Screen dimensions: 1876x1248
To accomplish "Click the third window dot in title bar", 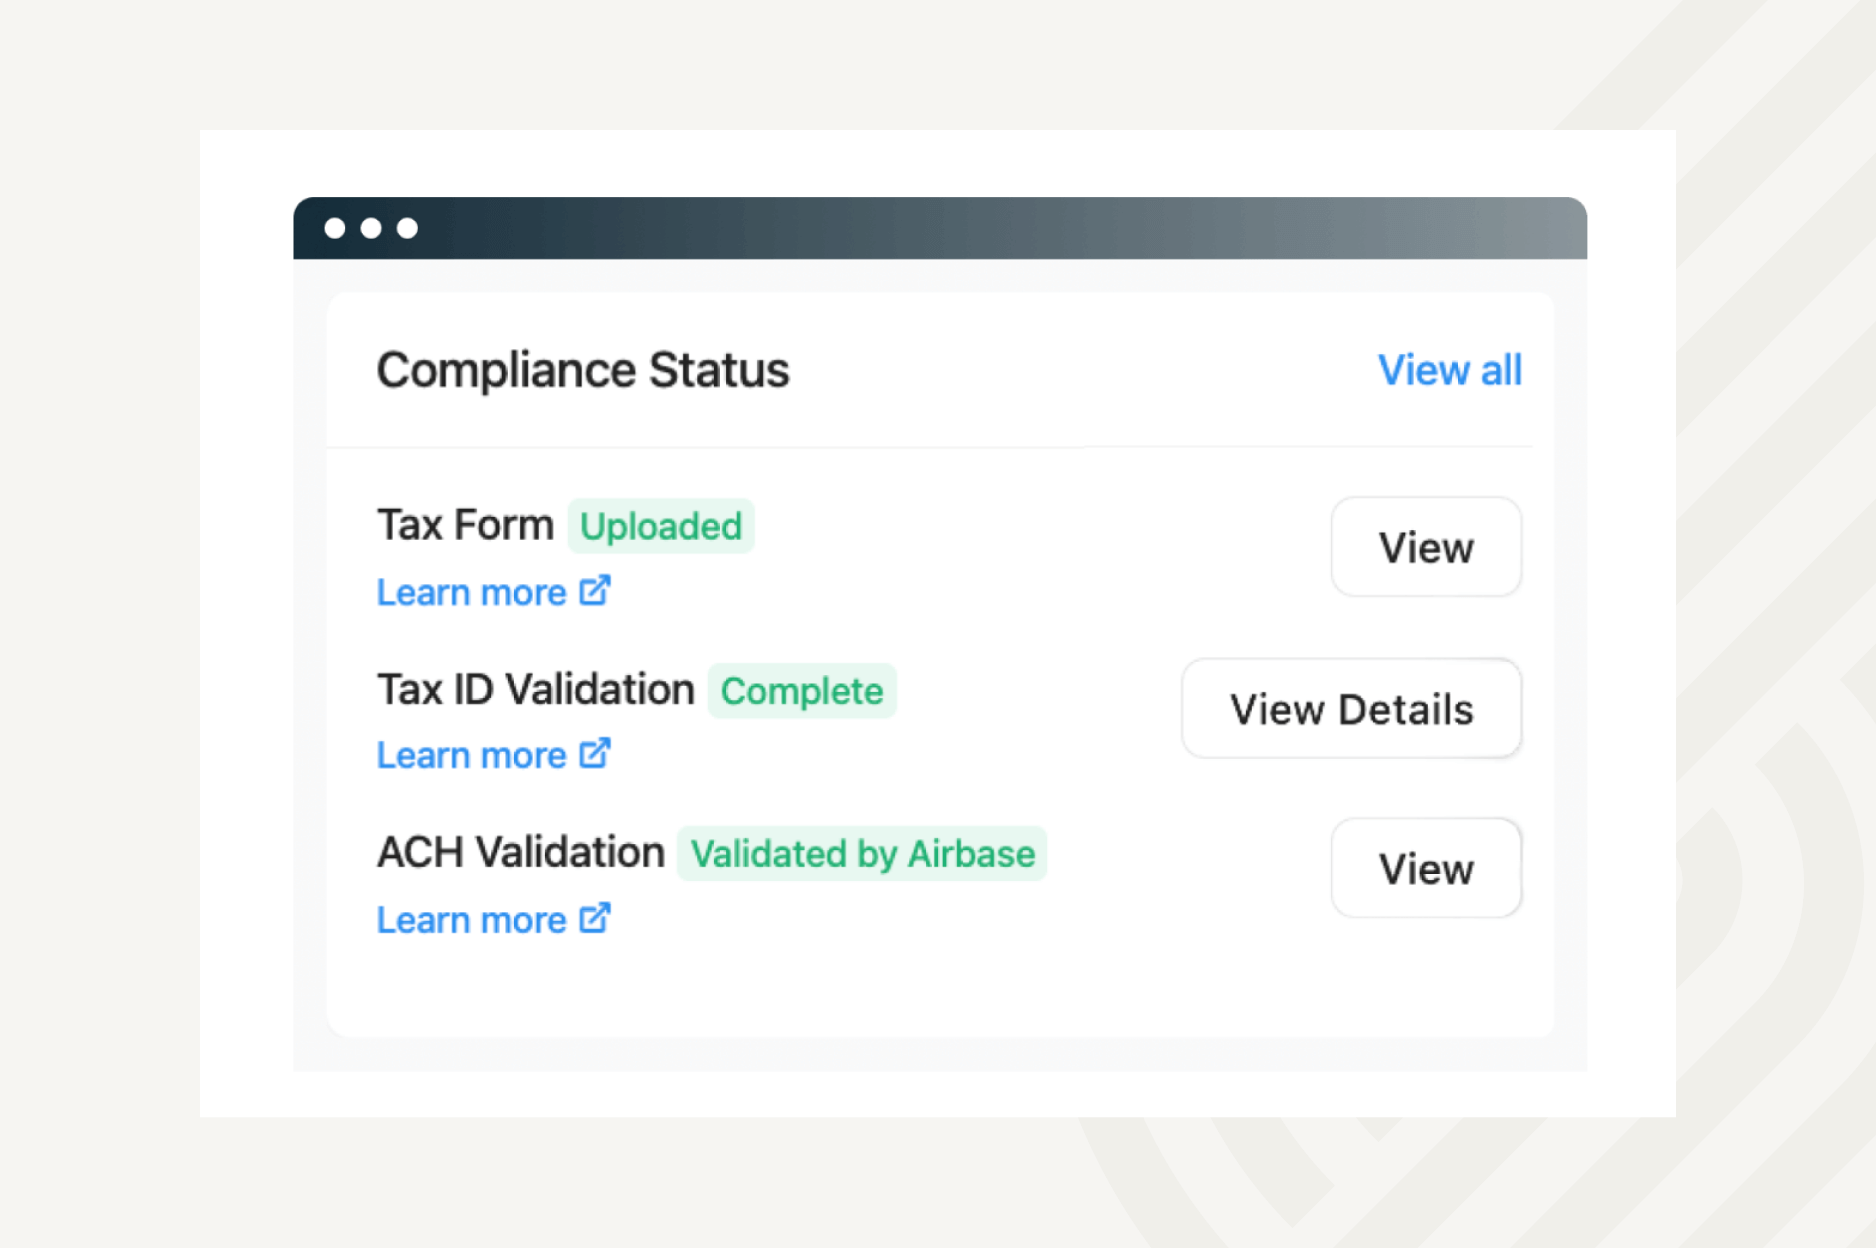I will coord(407,228).
